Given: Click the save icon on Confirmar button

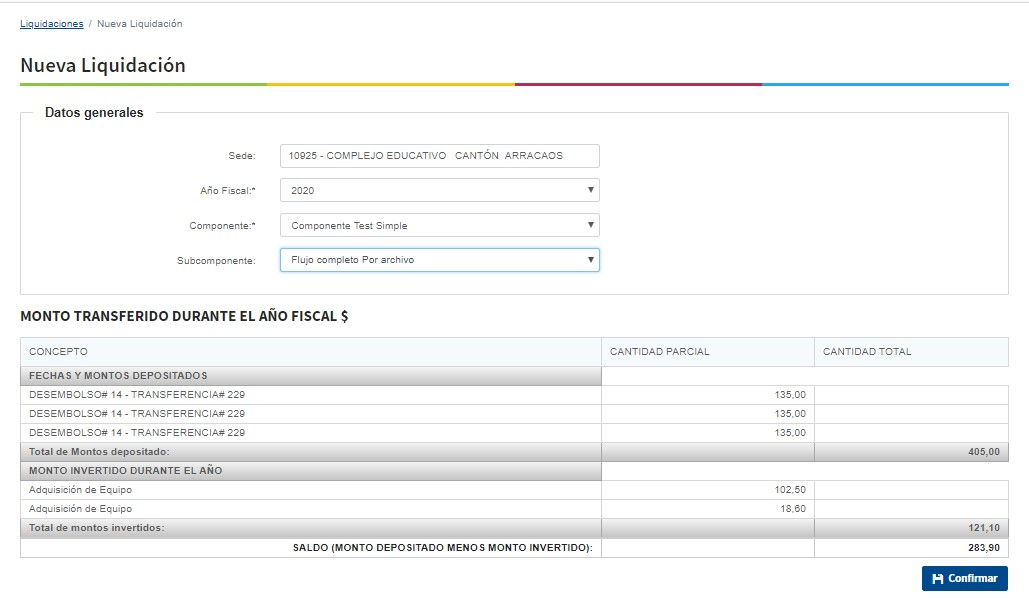Looking at the screenshot, I should click(x=937, y=579).
